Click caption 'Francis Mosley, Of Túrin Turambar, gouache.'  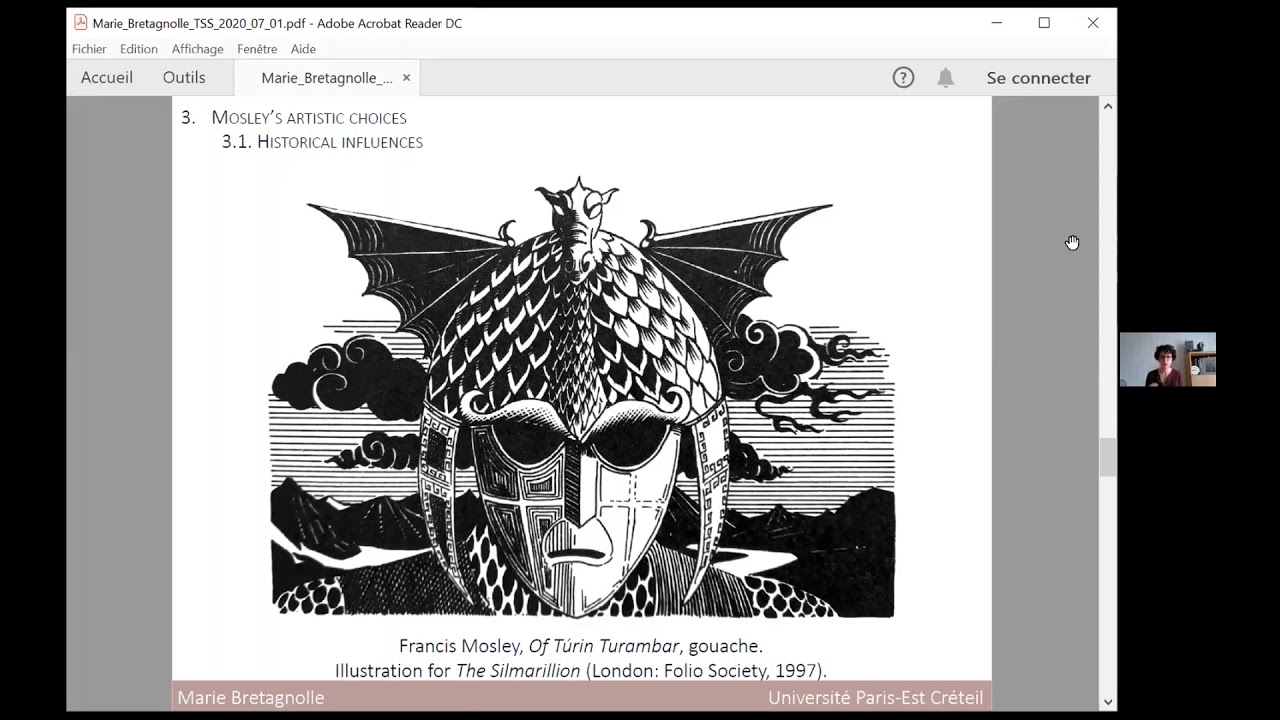[581, 646]
